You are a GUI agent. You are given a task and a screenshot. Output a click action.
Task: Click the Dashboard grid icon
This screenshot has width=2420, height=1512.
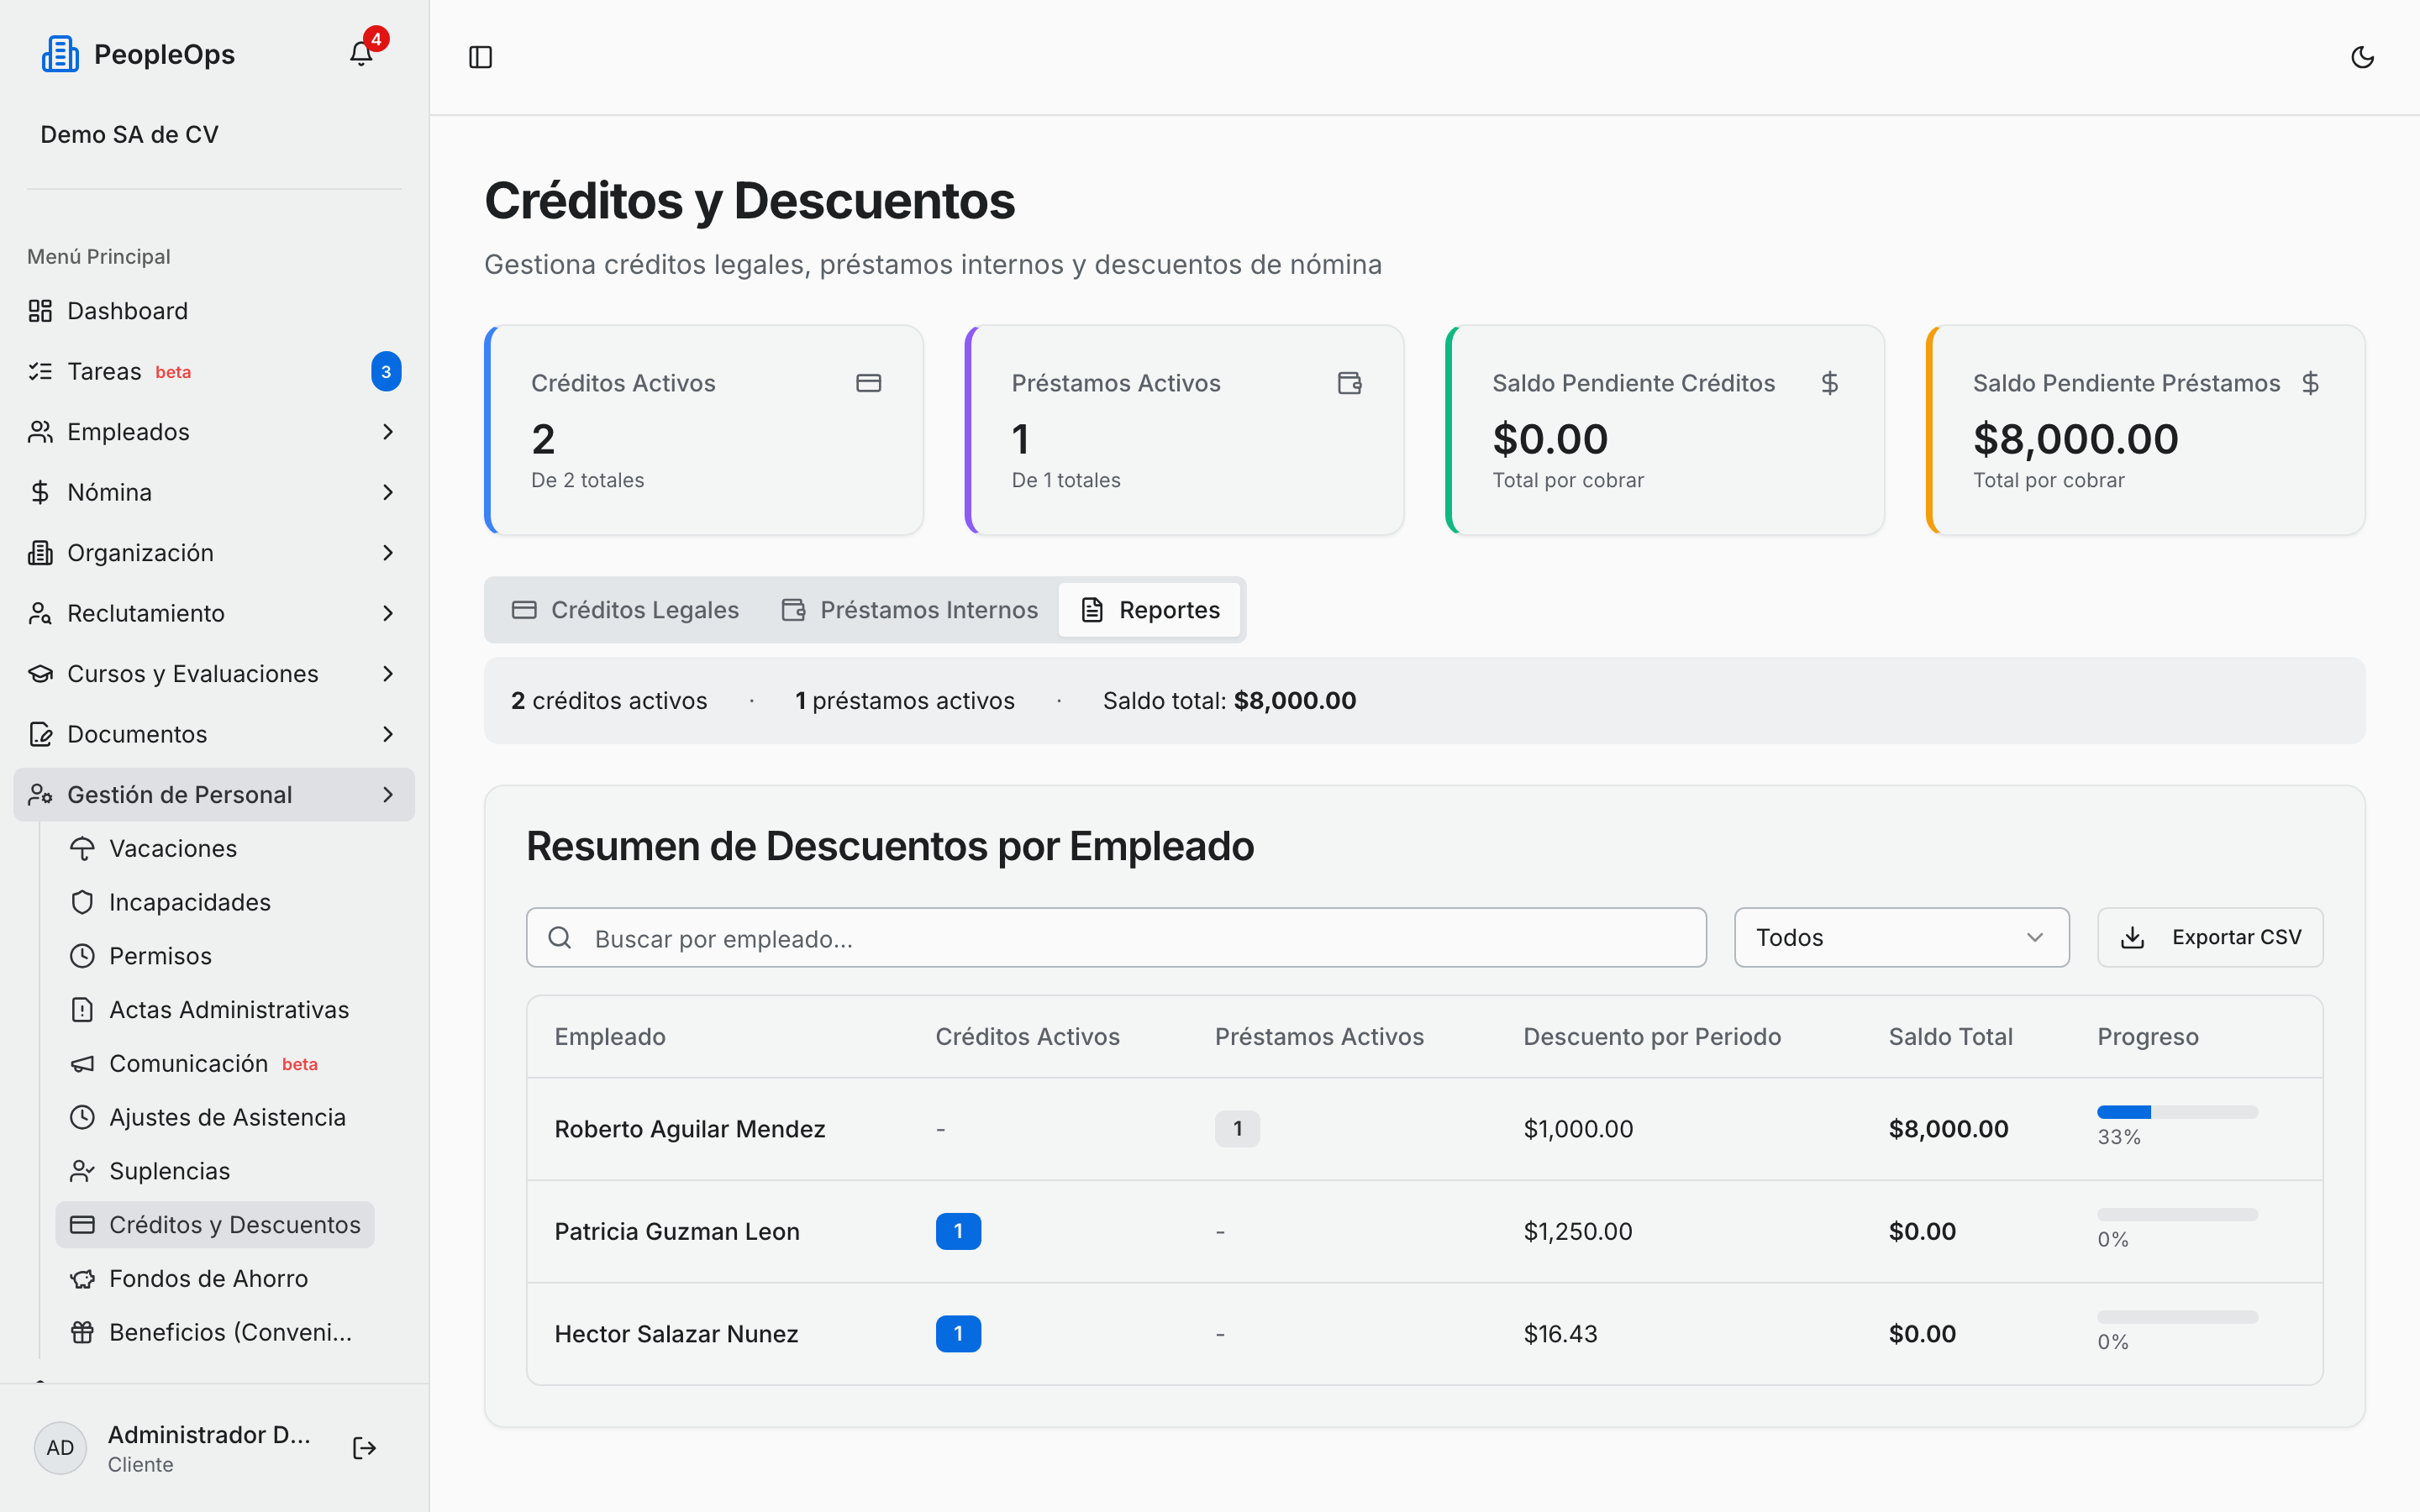[40, 311]
